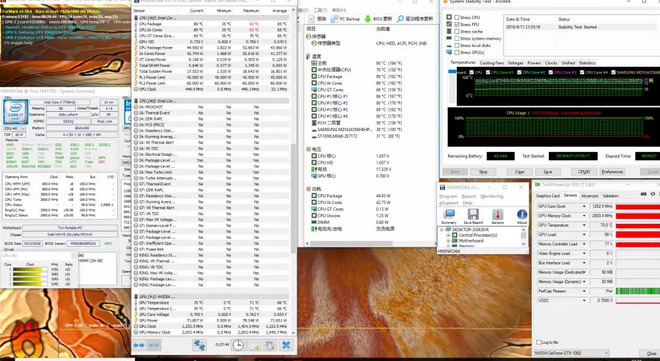Click the network computers icon in sensor window
The width and height of the screenshot is (660, 361).
199,345
